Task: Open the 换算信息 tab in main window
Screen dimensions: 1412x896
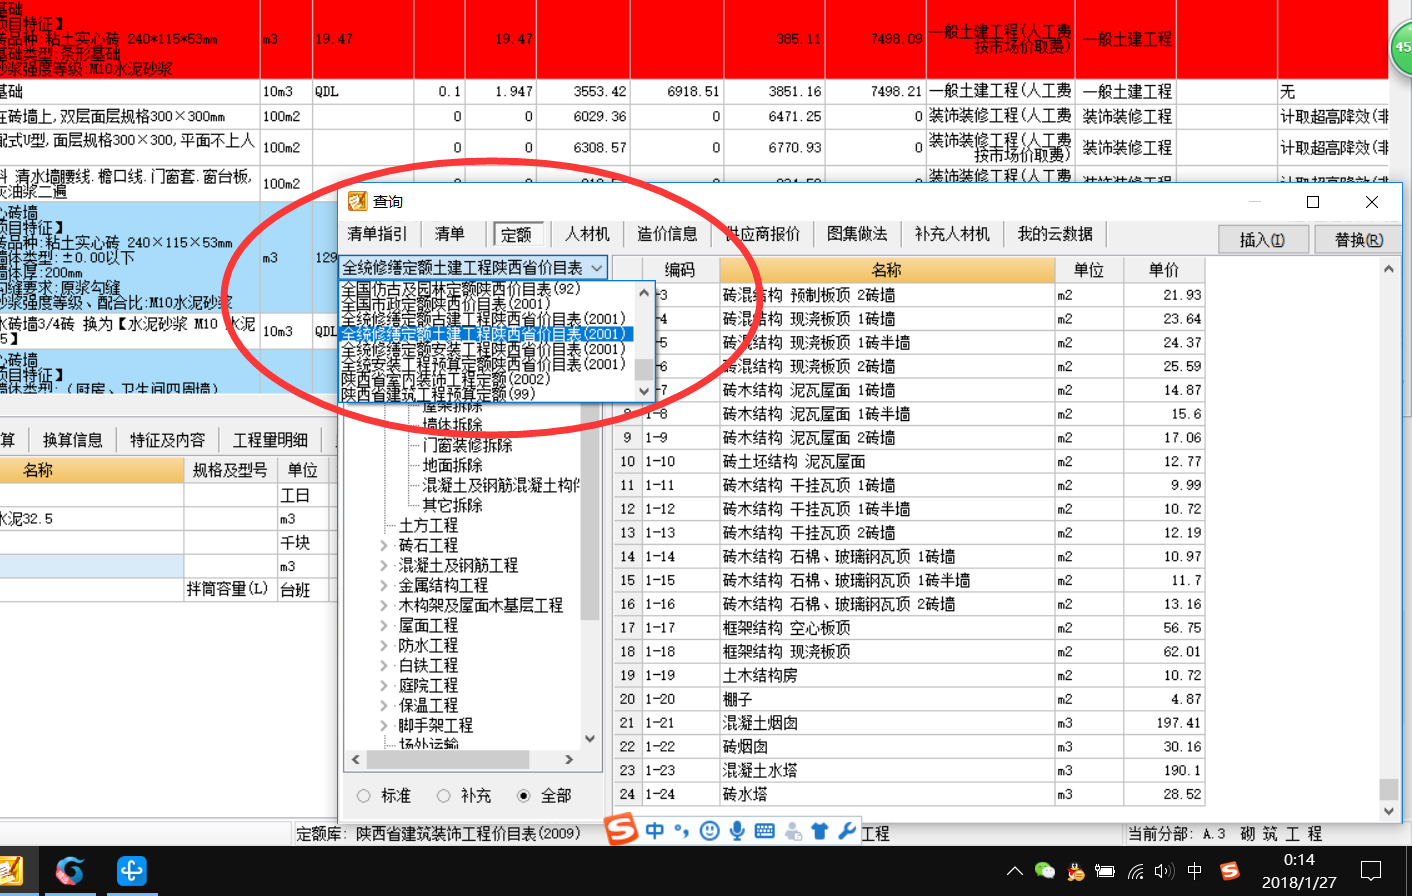Action: (72, 440)
